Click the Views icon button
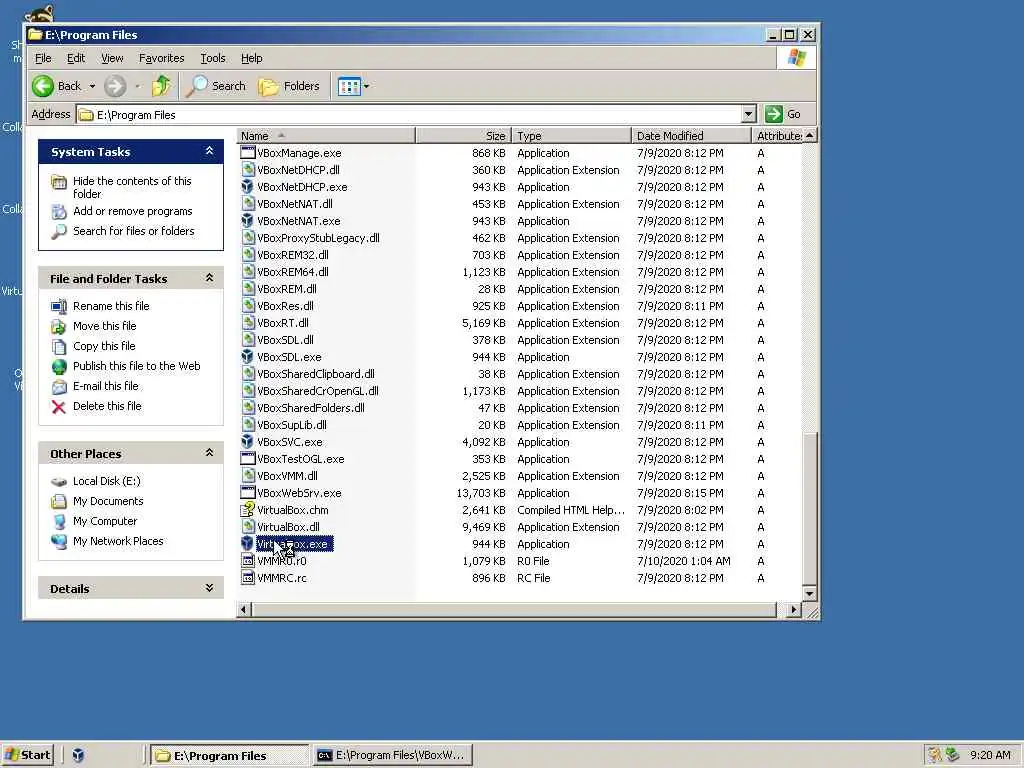The height and width of the screenshot is (768, 1024). pyautogui.click(x=349, y=86)
